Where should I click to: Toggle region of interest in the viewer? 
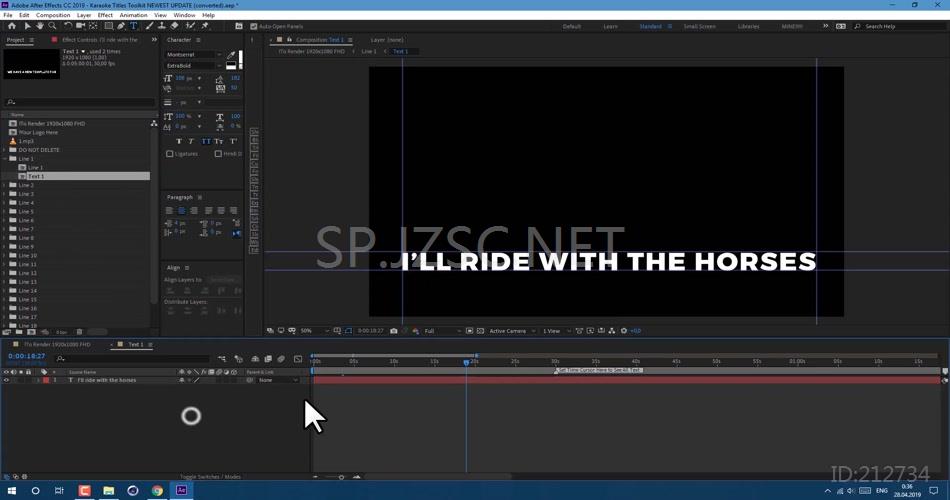pos(470,331)
